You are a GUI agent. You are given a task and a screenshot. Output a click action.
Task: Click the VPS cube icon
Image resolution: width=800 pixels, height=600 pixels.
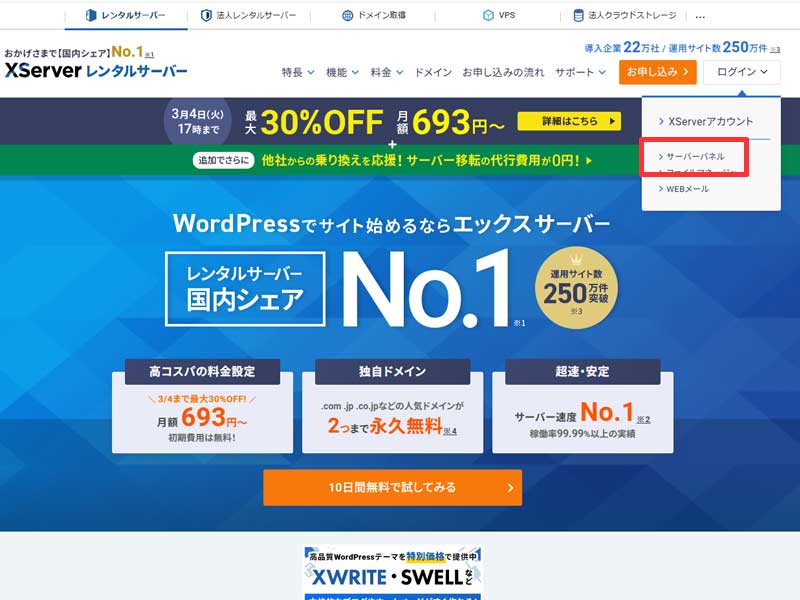click(x=488, y=16)
